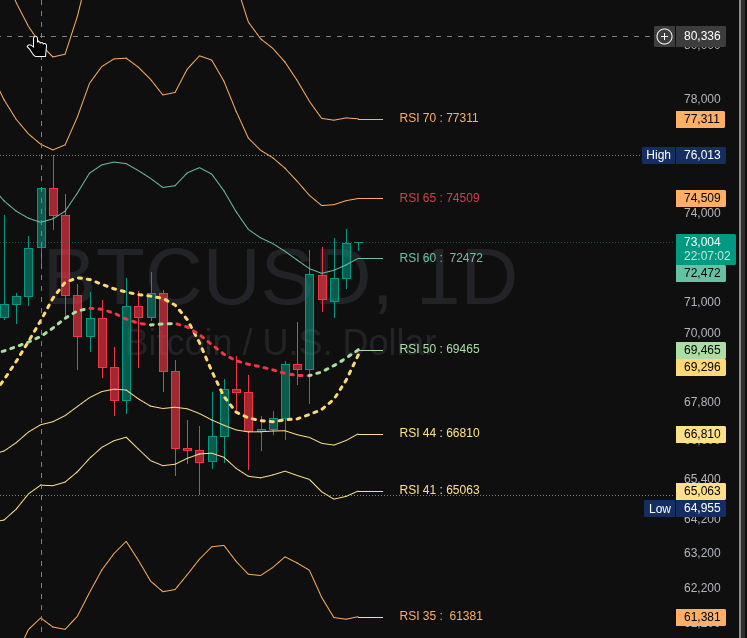Screen dimensions: 747x638
Task: Select the Low label tag
Action: 659,509
